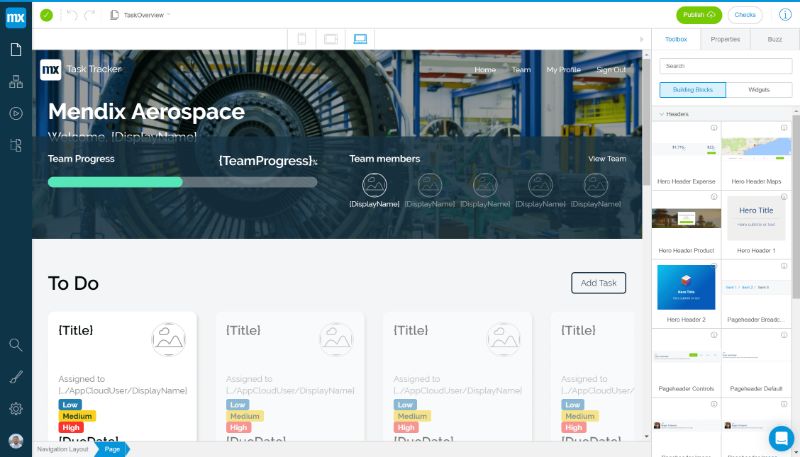Viewport: 800px width, 457px height.
Task: Switch to the Toolbox tab
Action: coord(676,39)
